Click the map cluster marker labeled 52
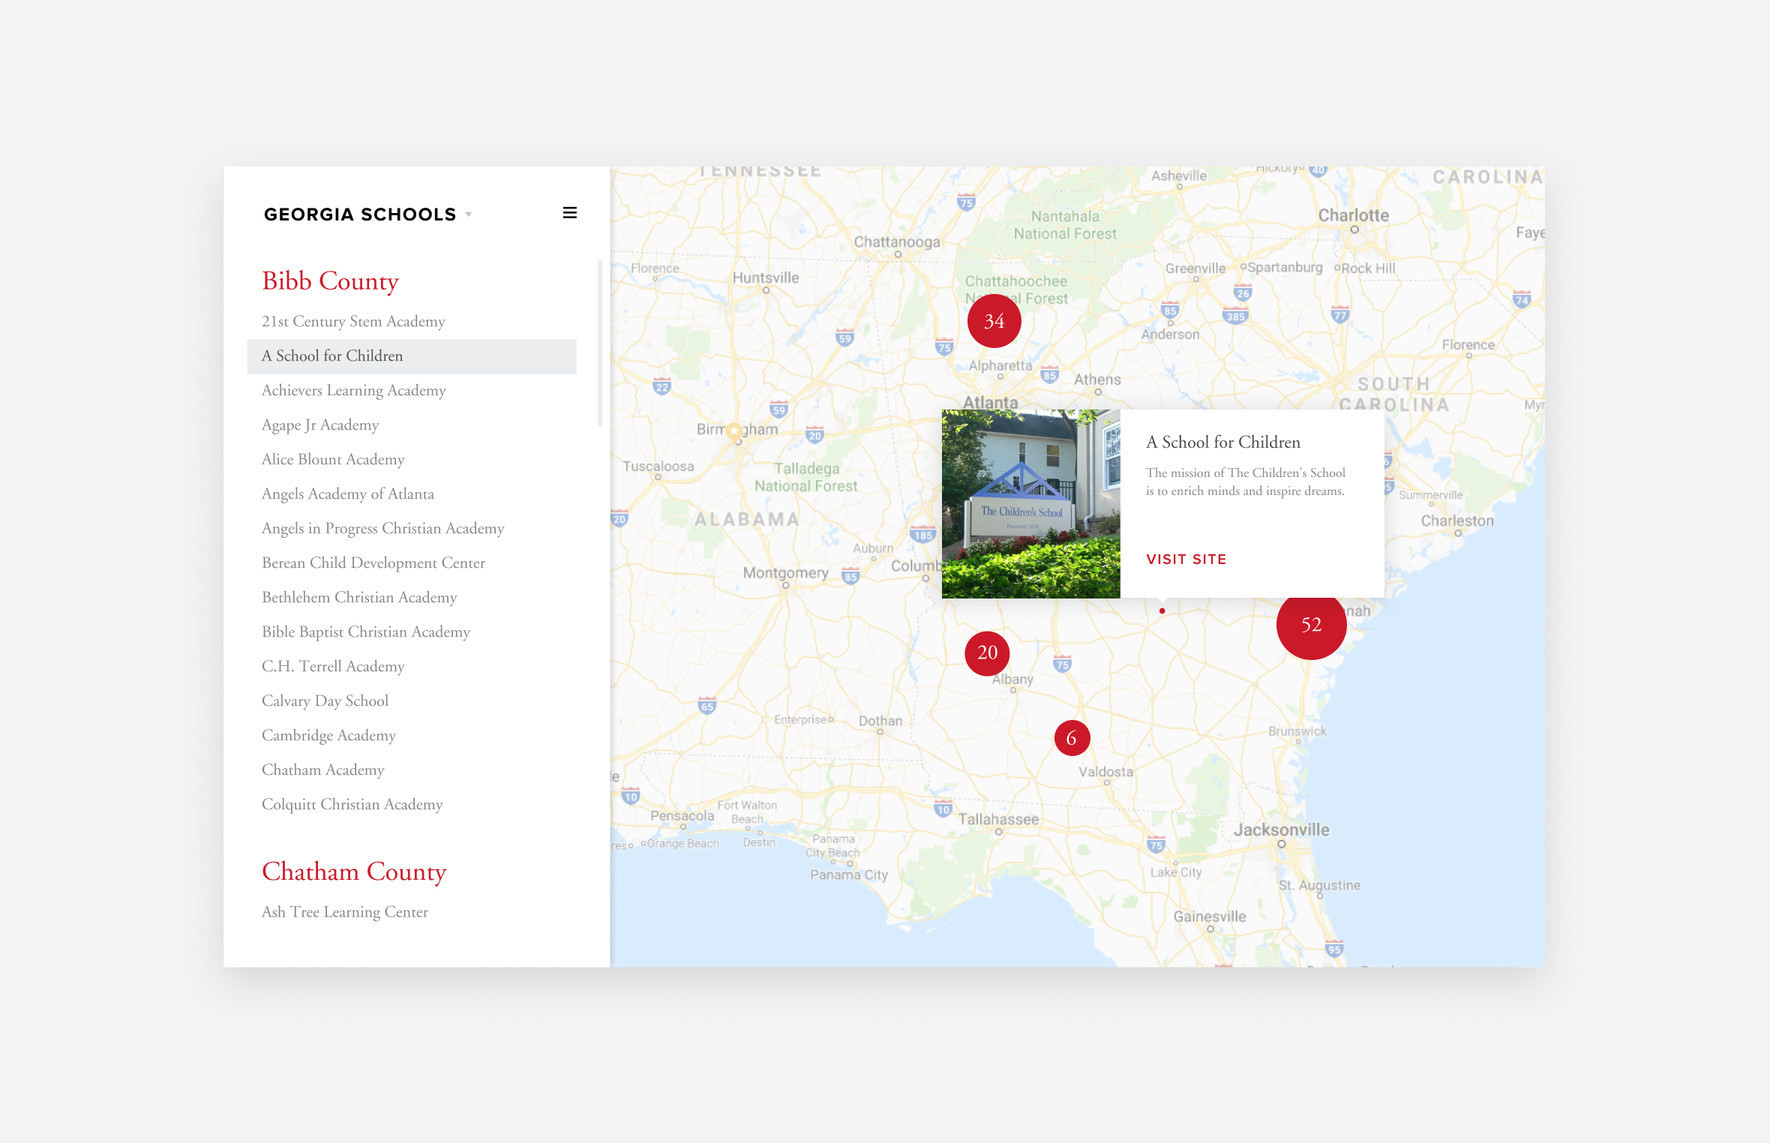 (x=1310, y=625)
